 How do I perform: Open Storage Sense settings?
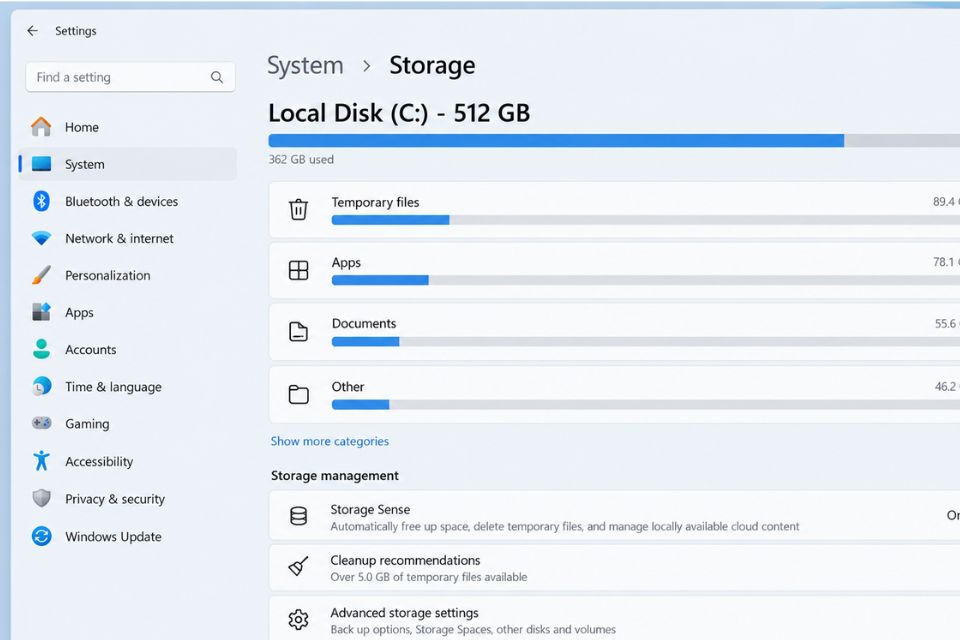(x=614, y=516)
